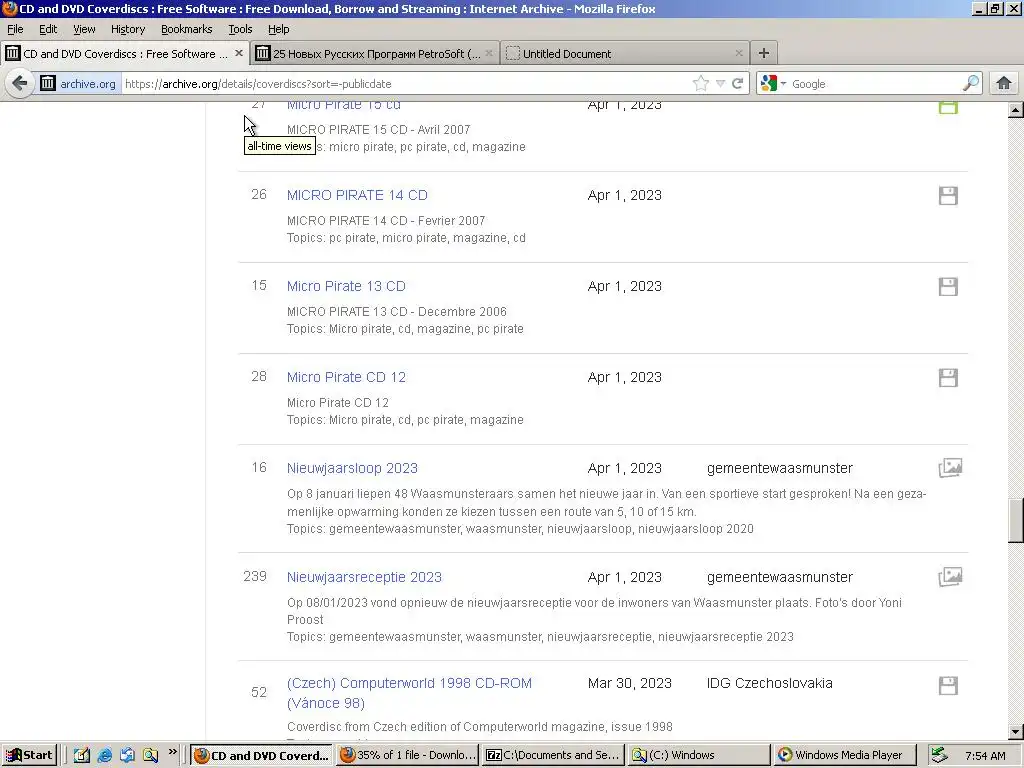The image size is (1024, 768).
Task: Open the View menu
Action: [x=84, y=29]
